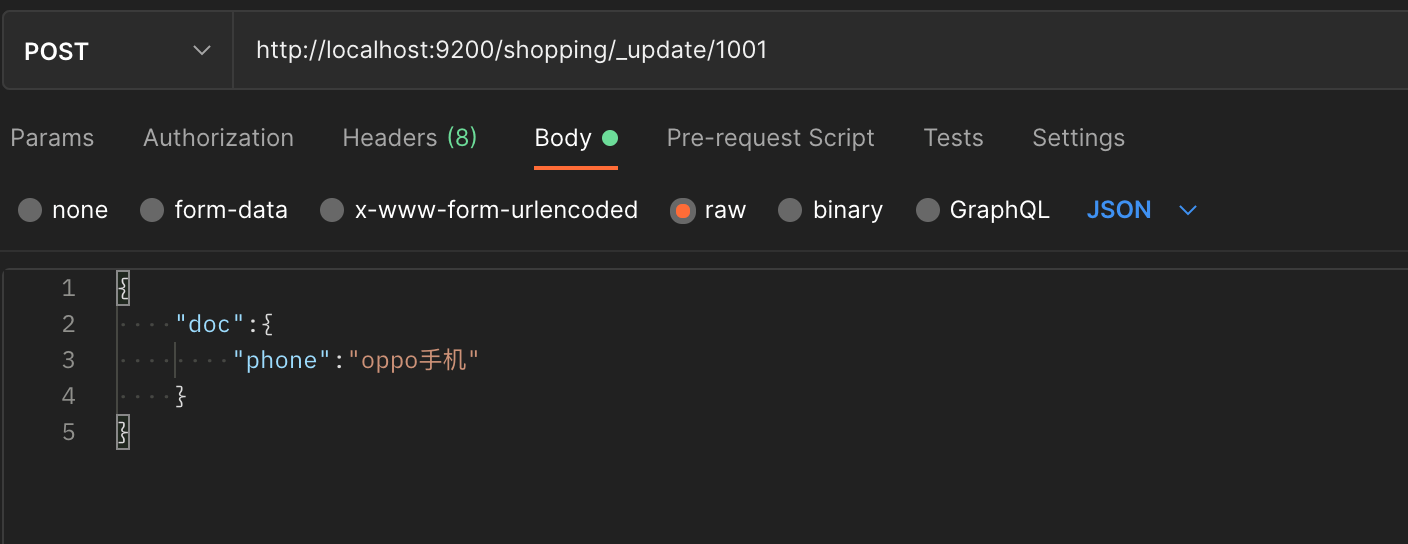Open the Authorization tab

pyautogui.click(x=218, y=138)
